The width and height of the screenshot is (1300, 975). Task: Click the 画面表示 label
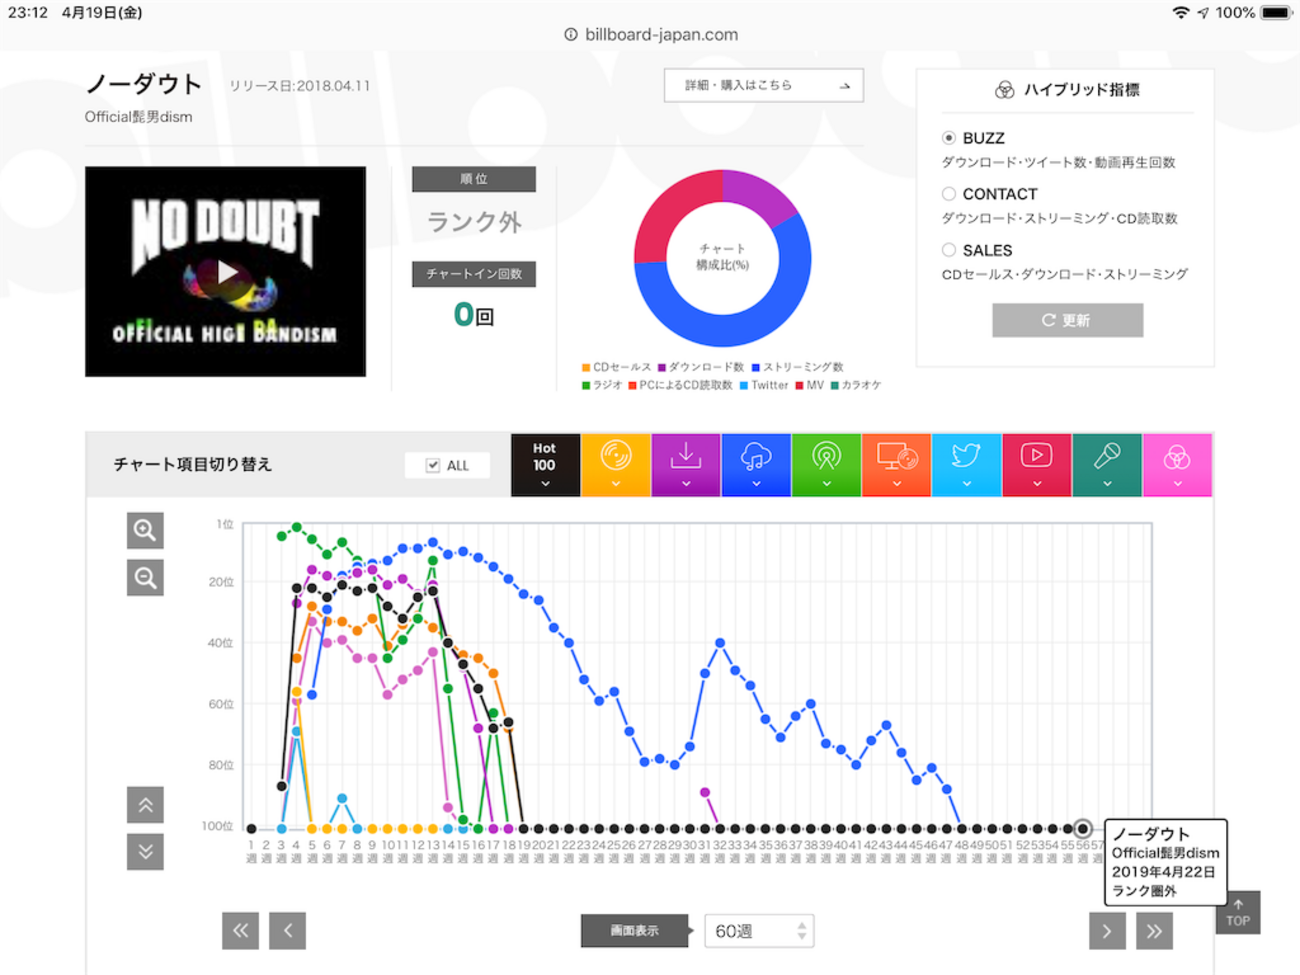click(635, 931)
